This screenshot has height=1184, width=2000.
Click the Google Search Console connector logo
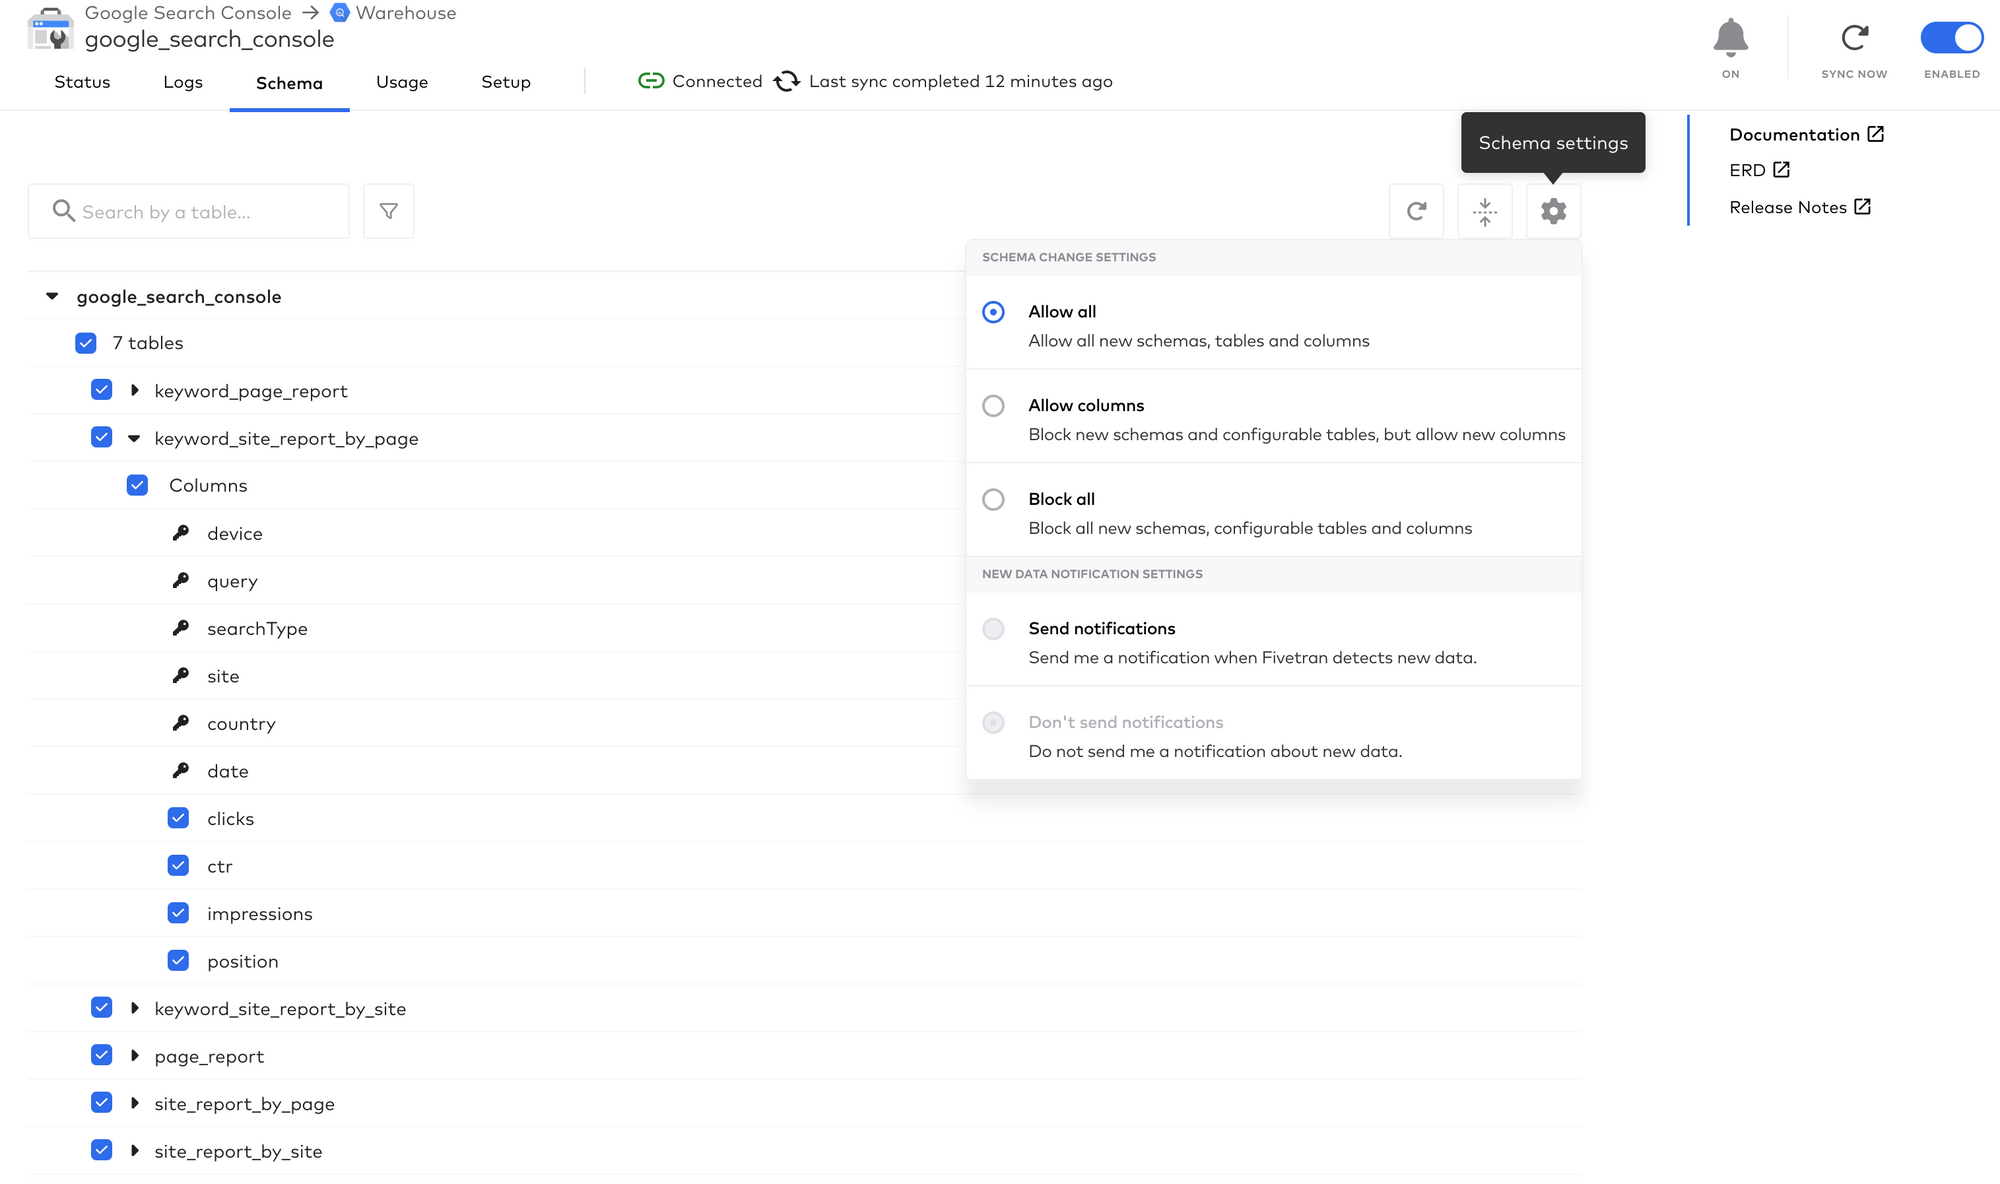pyautogui.click(x=50, y=28)
